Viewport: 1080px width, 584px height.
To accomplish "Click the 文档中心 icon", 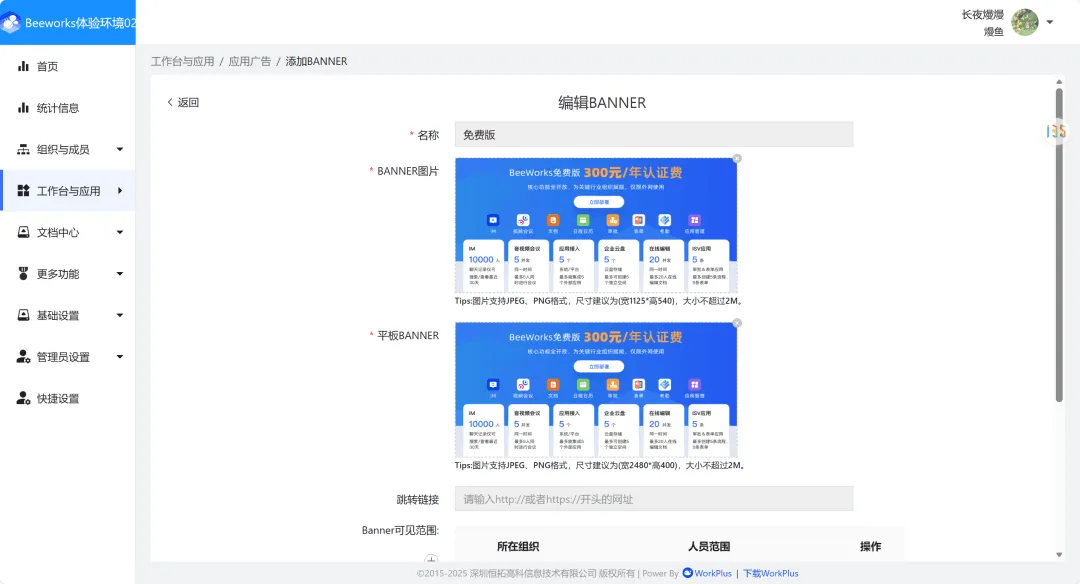I will point(23,232).
